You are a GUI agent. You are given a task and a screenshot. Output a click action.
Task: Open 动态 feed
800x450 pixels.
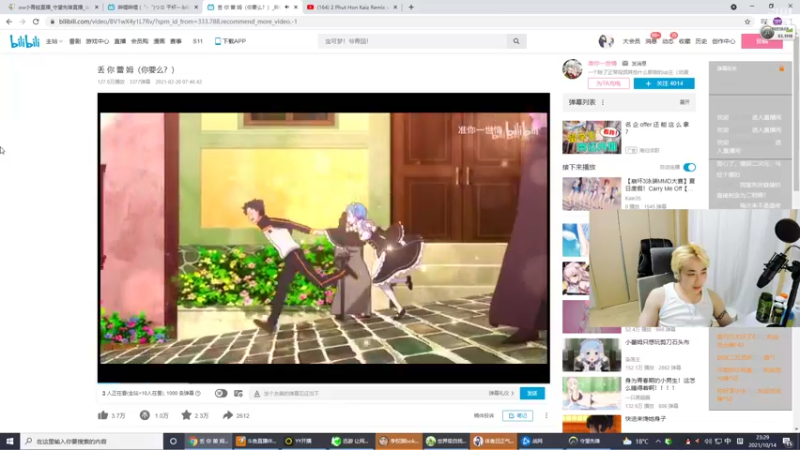click(668, 41)
